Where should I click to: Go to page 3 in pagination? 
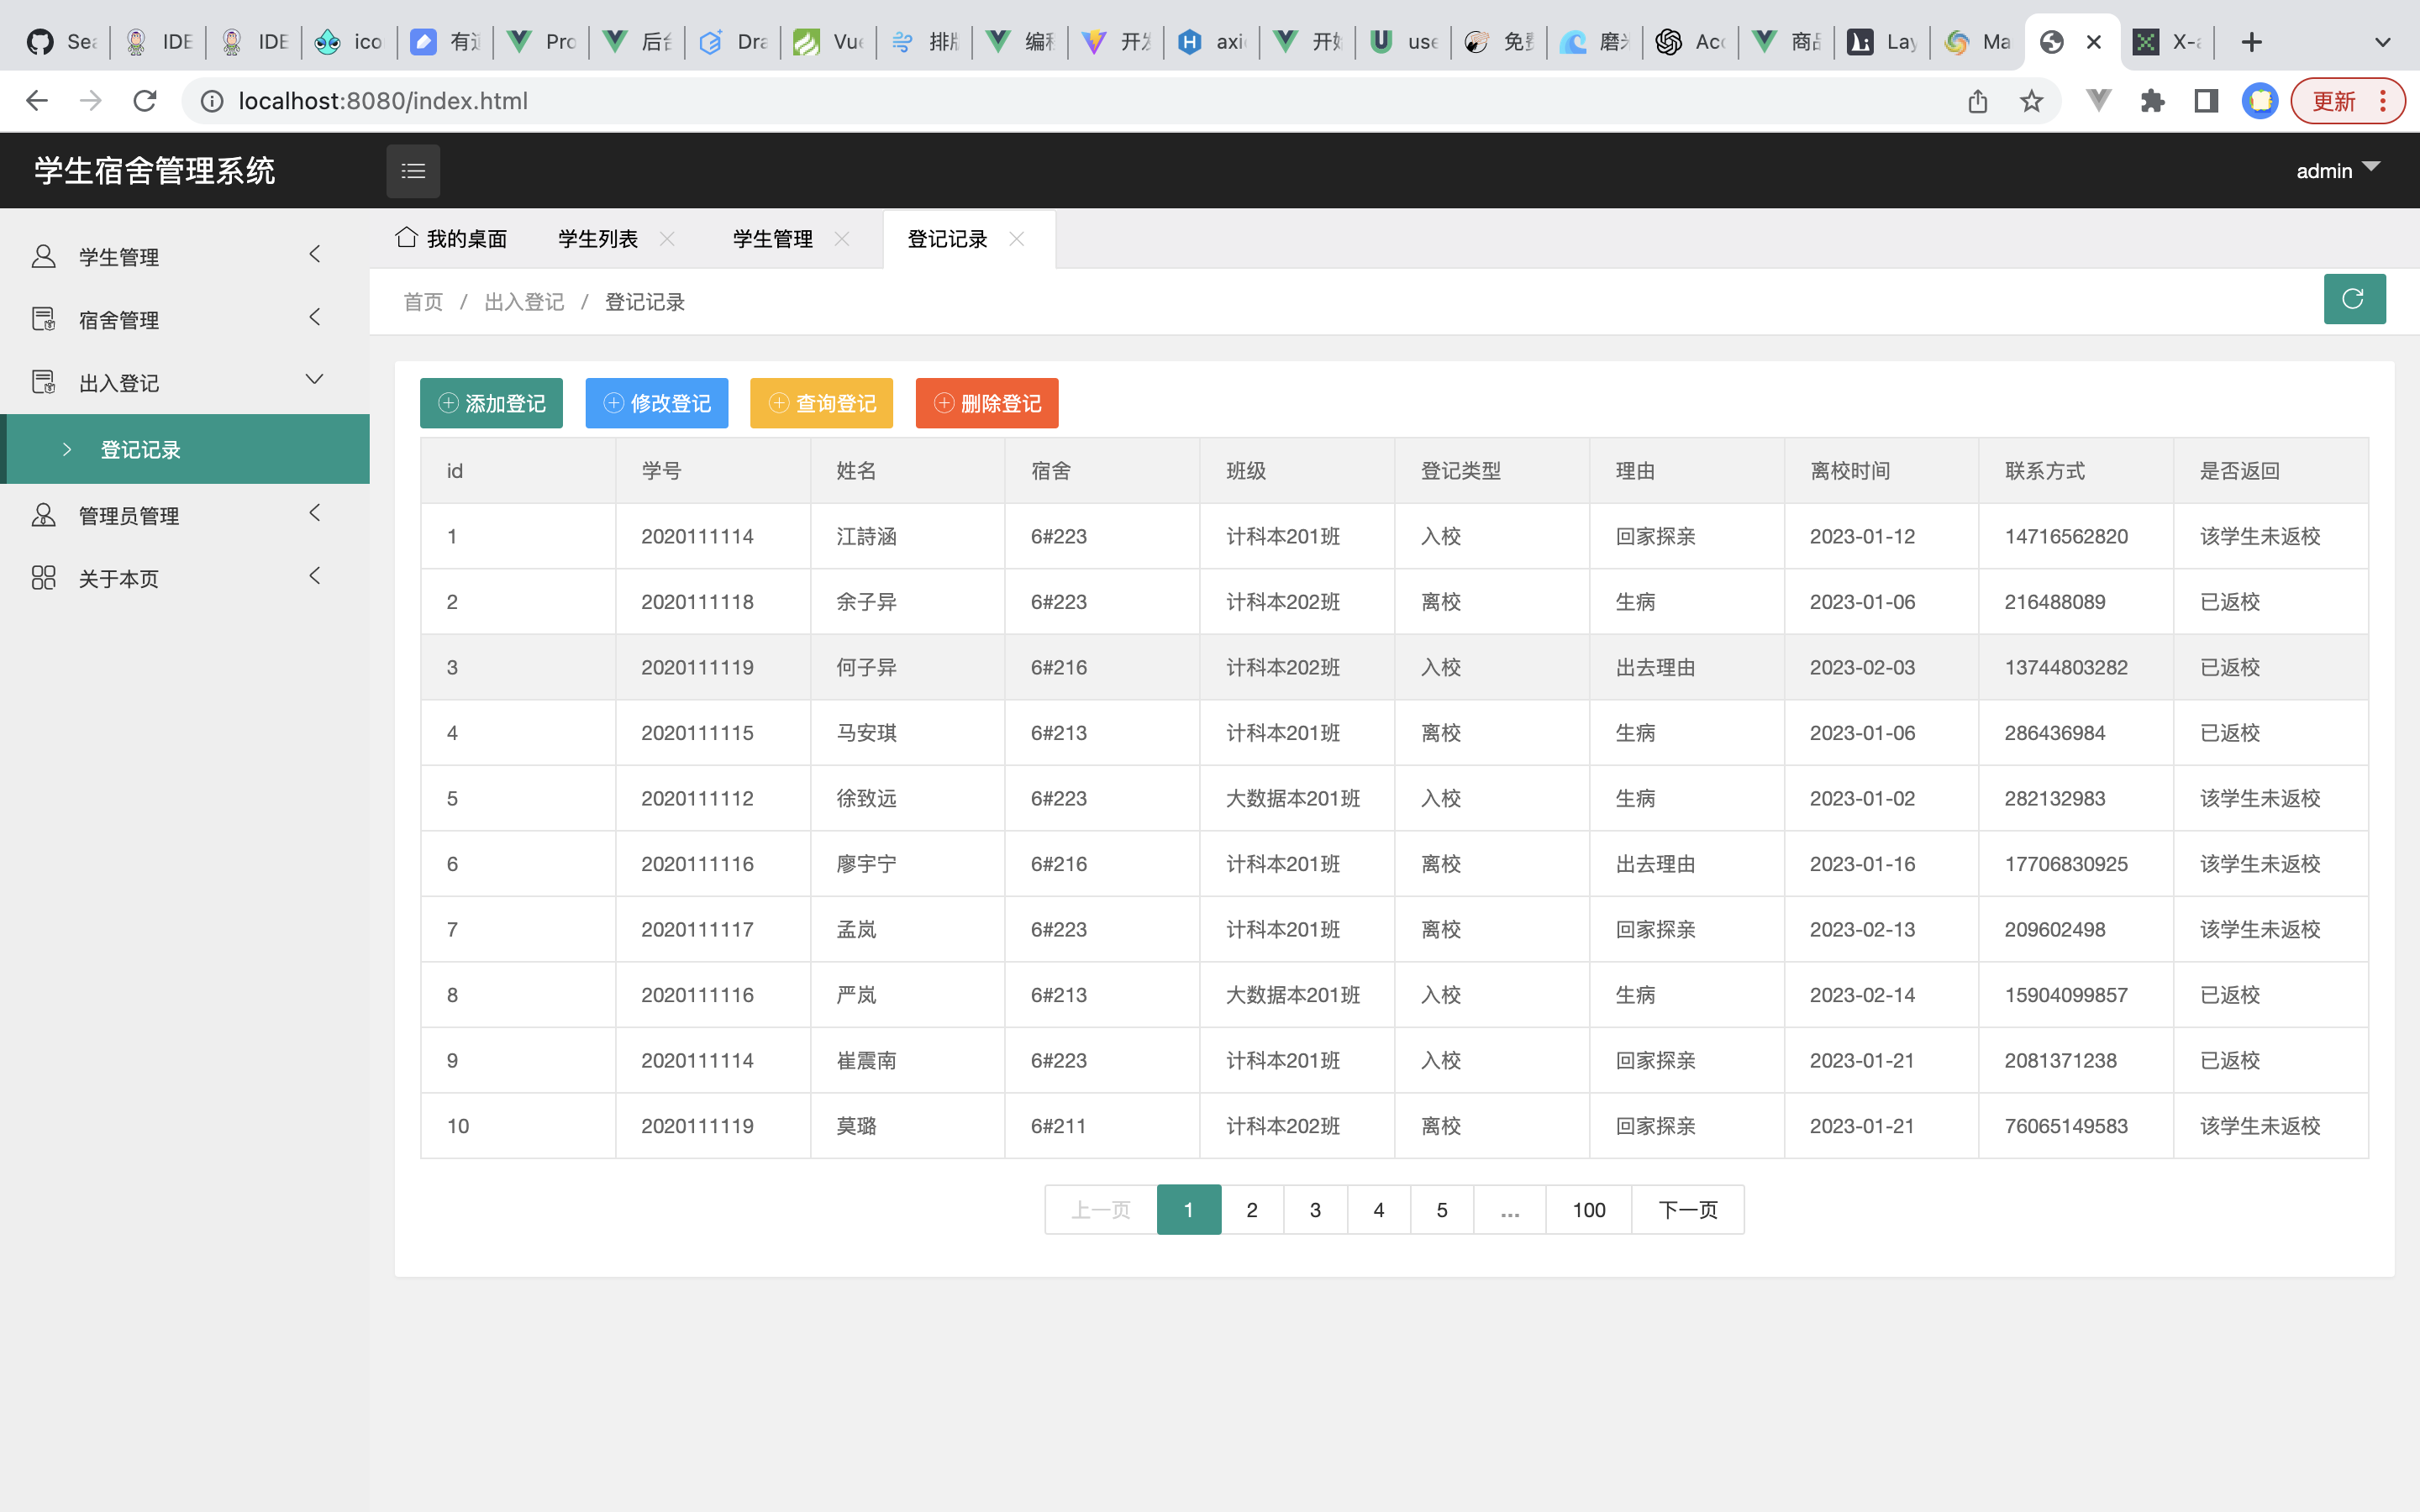pos(1315,1210)
